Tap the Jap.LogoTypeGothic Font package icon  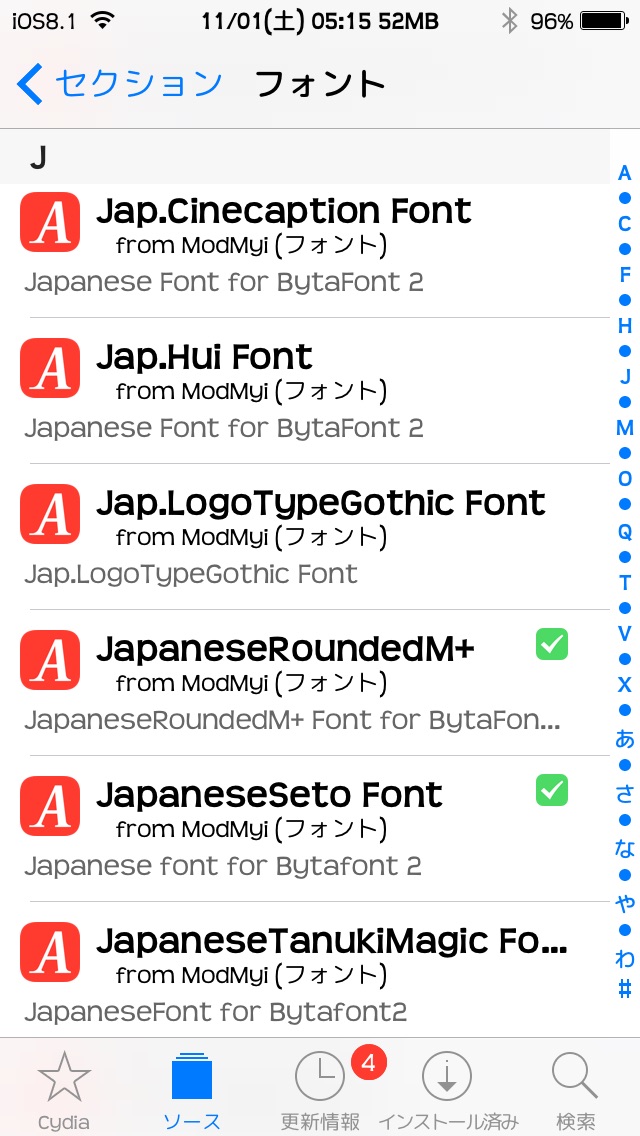(x=50, y=514)
